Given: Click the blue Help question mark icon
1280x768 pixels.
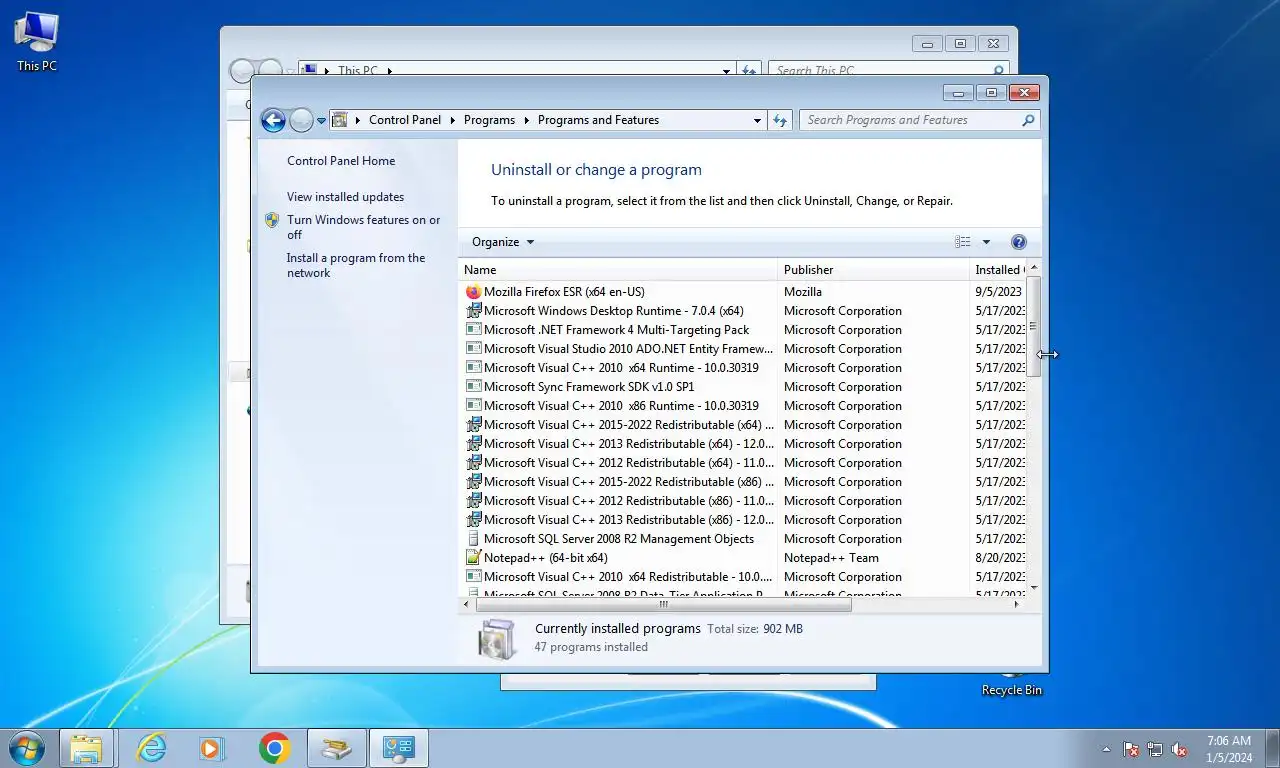Looking at the screenshot, I should (1018, 242).
